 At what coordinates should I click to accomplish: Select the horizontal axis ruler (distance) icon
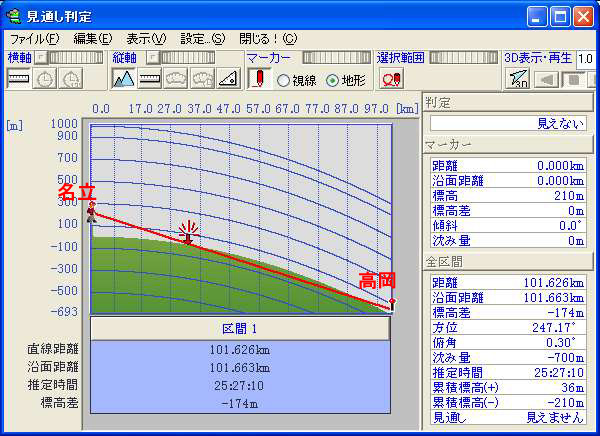pos(18,79)
